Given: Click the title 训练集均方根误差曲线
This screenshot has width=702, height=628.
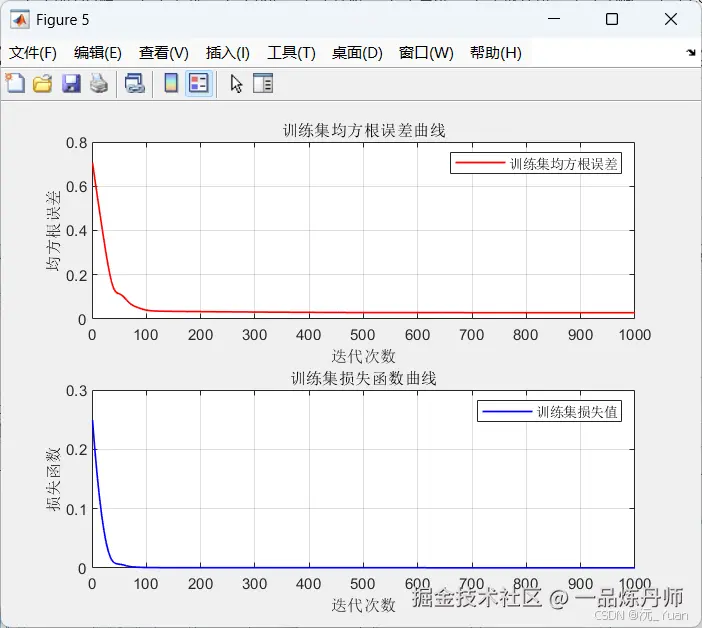Looking at the screenshot, I should click(364, 131).
